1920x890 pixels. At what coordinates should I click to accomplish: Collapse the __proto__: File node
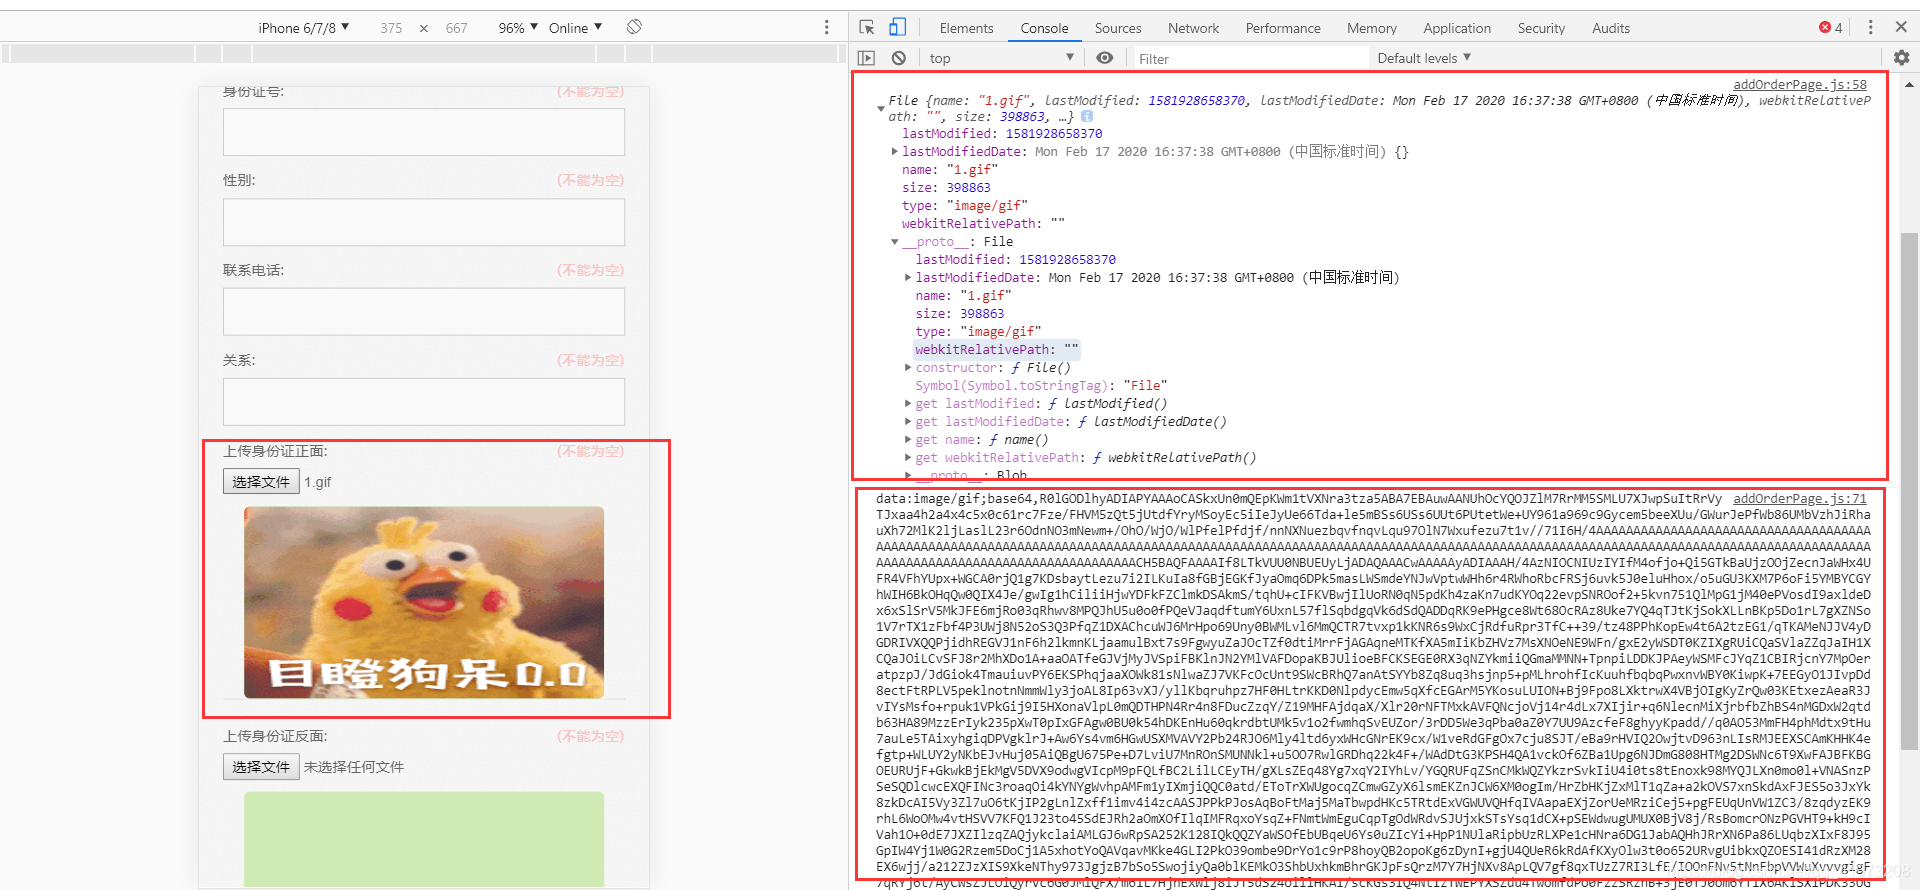point(894,242)
